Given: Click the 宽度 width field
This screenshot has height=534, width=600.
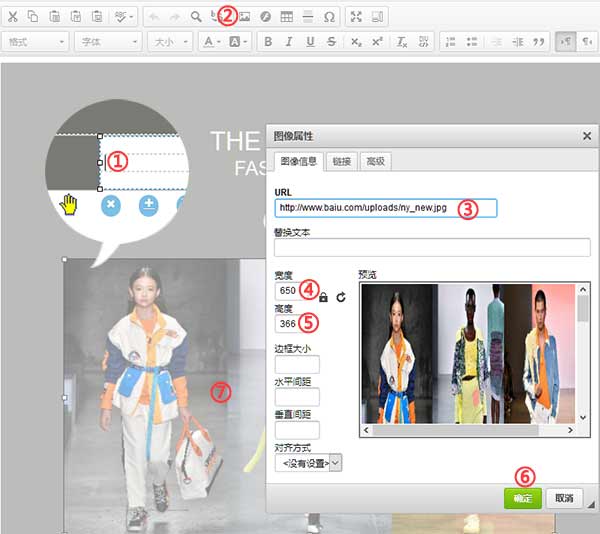Looking at the screenshot, I should click(x=296, y=291).
